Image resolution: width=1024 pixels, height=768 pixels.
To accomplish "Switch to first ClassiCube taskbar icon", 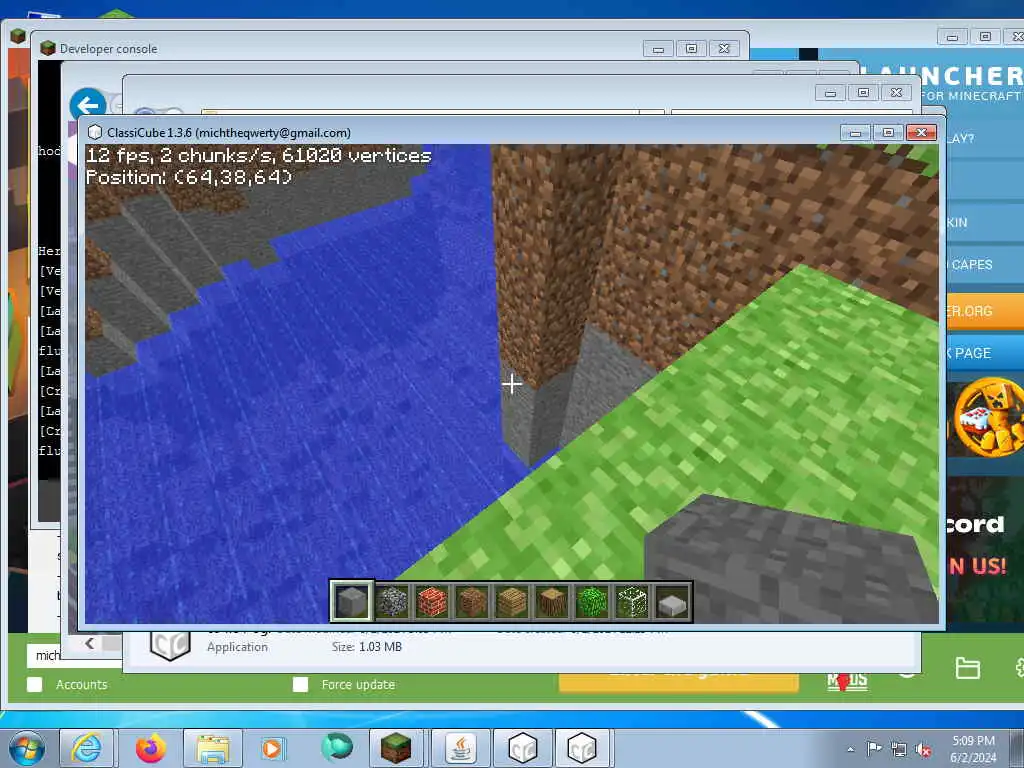I will click(522, 748).
